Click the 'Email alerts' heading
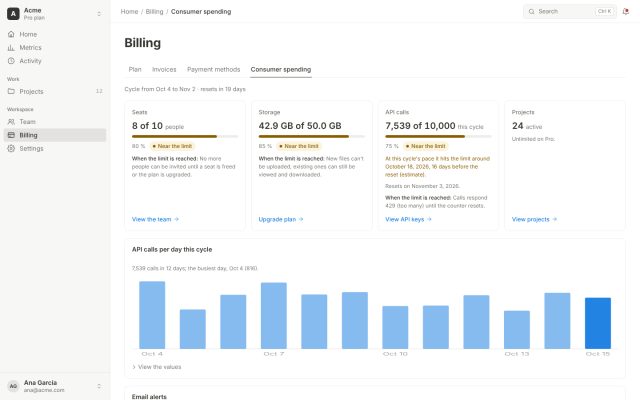 (149, 396)
